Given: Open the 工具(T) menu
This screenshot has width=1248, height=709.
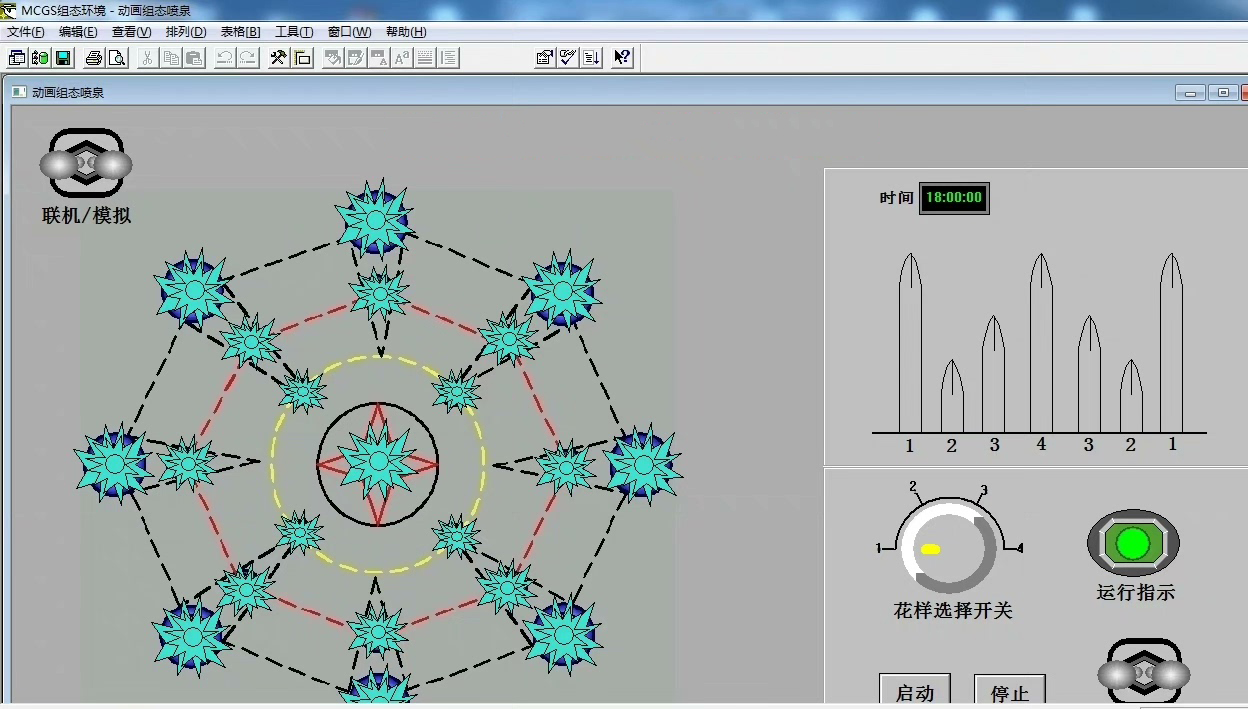Looking at the screenshot, I should pos(294,32).
